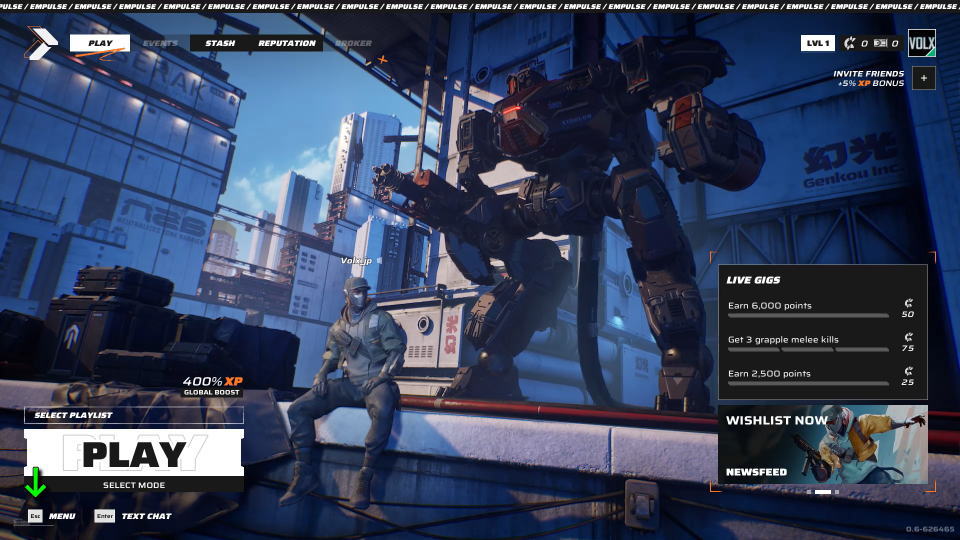Click the plus button to invite friends
This screenshot has height=540, width=960.
924,78
